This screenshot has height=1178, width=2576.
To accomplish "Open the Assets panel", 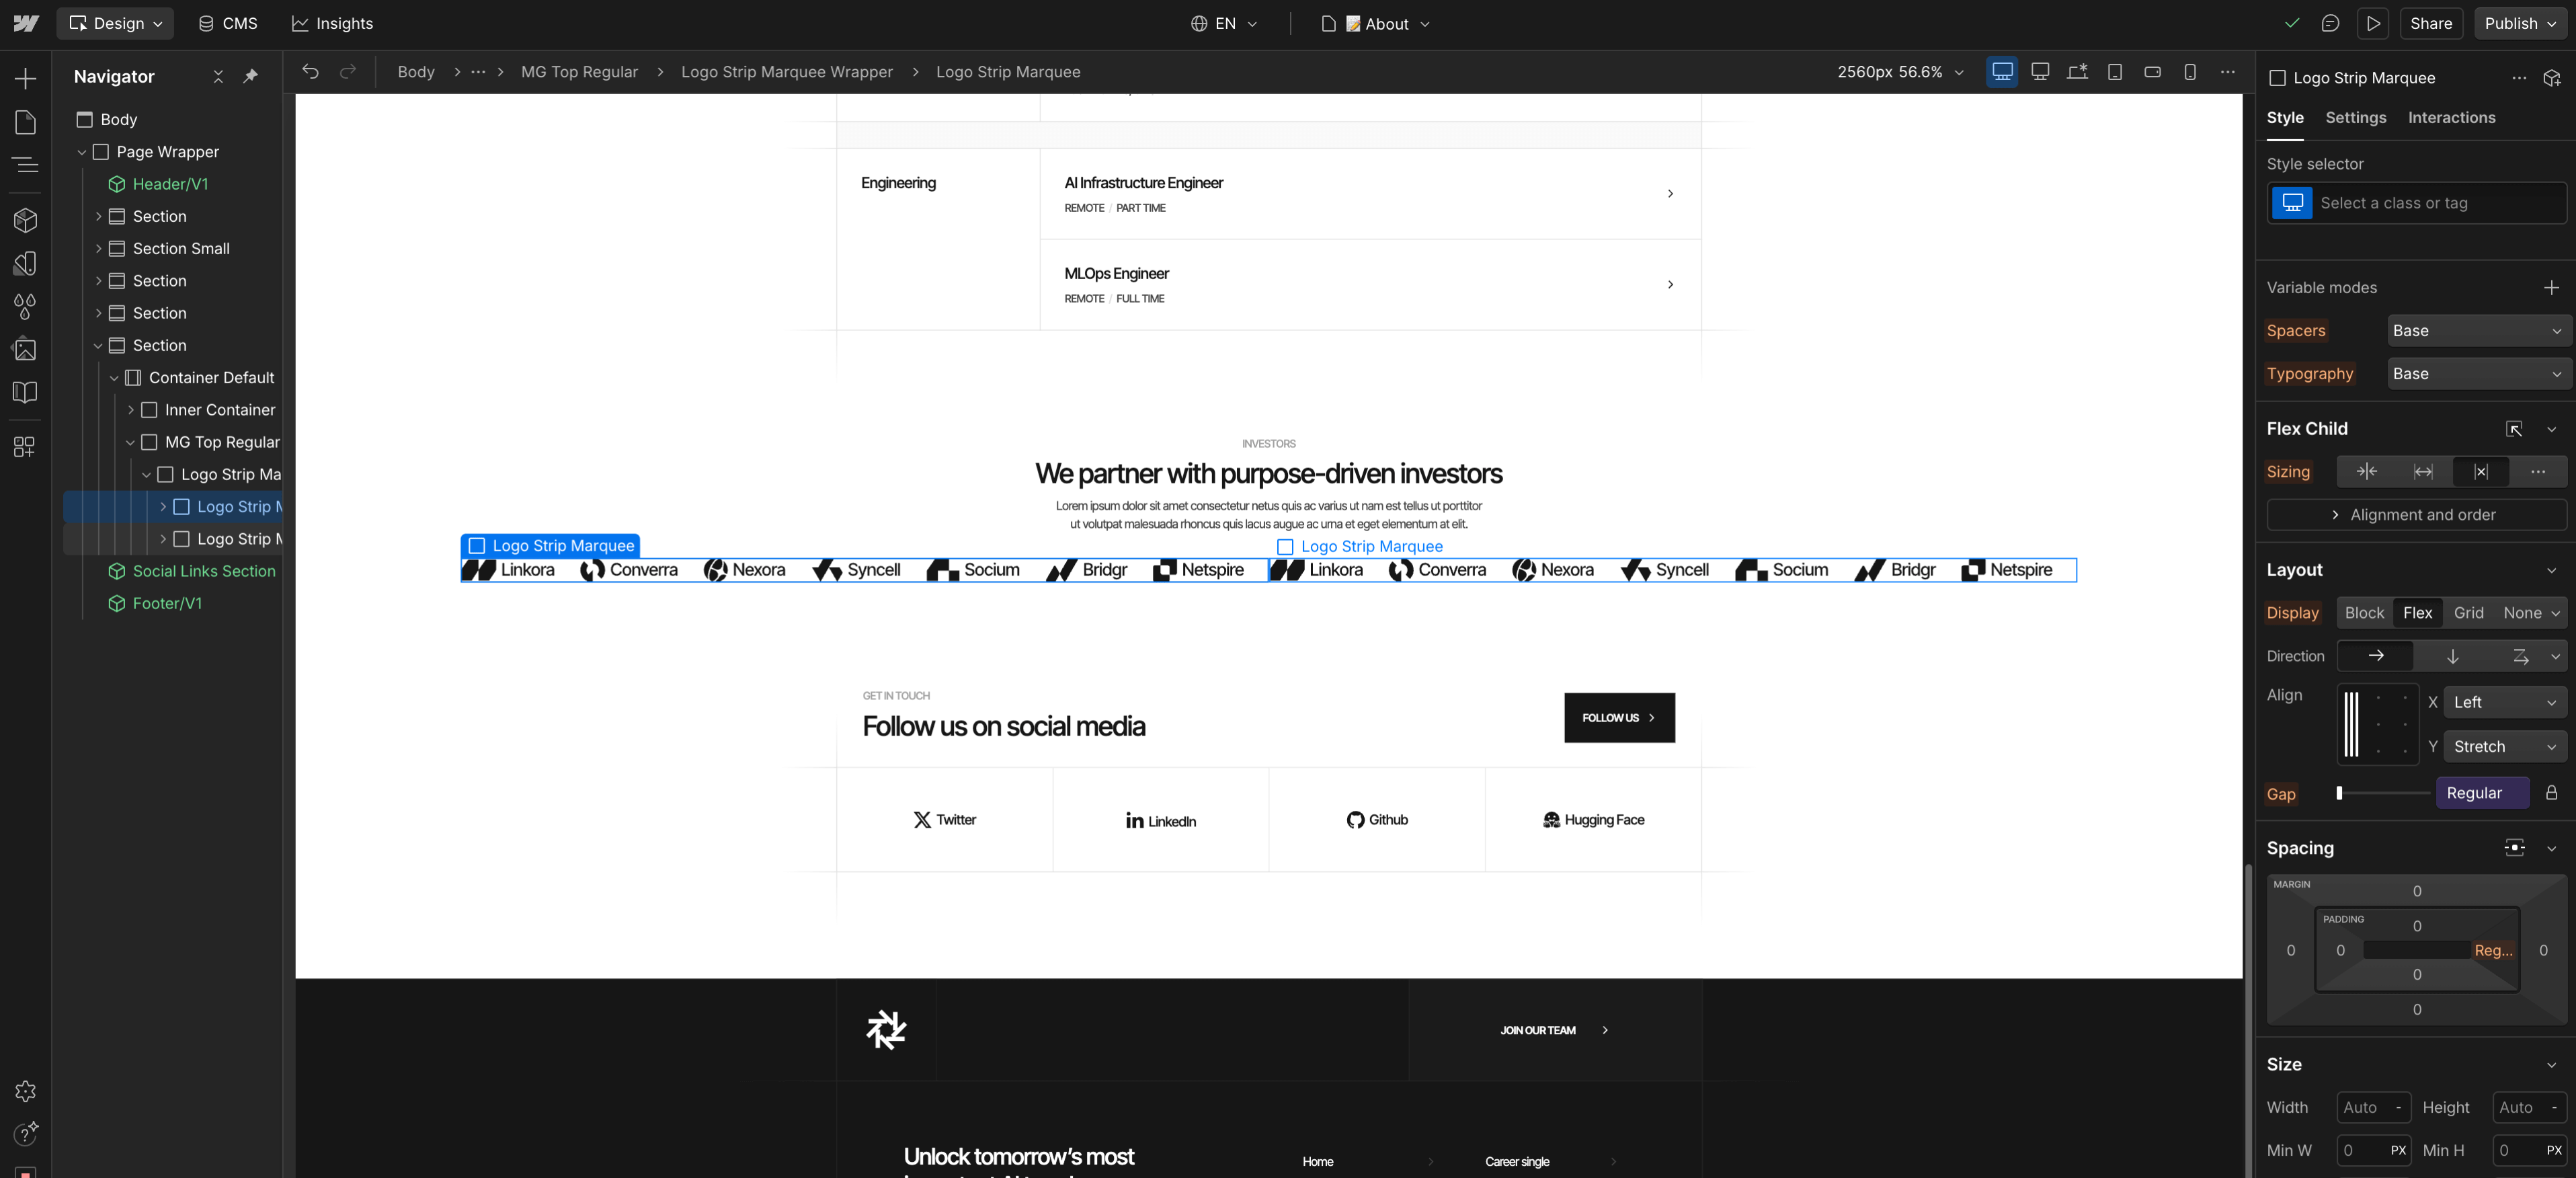I will coord(25,349).
